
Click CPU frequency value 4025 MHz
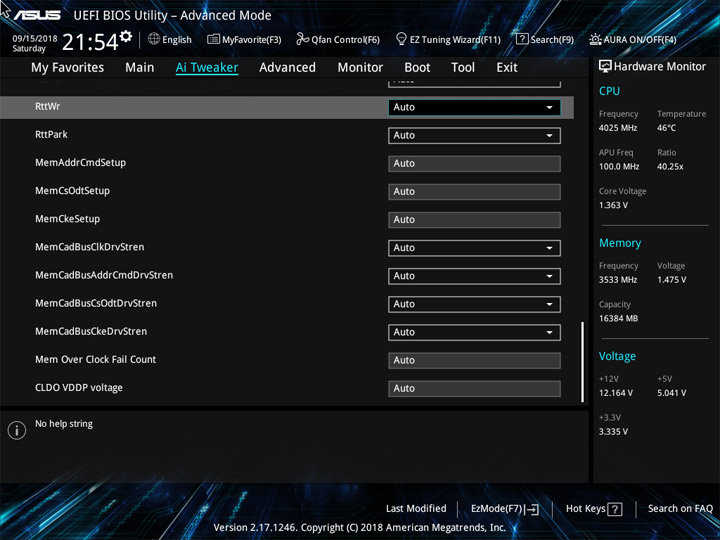[x=618, y=128]
